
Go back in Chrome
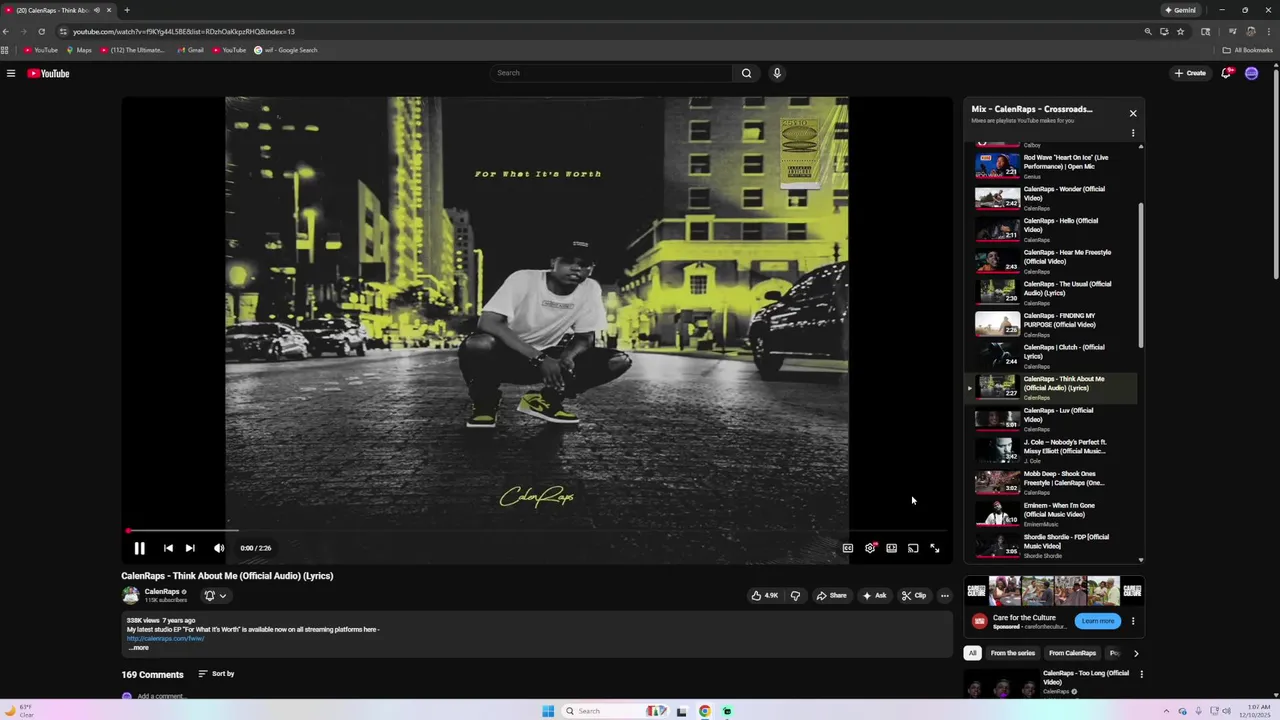pyautogui.click(x=6, y=31)
